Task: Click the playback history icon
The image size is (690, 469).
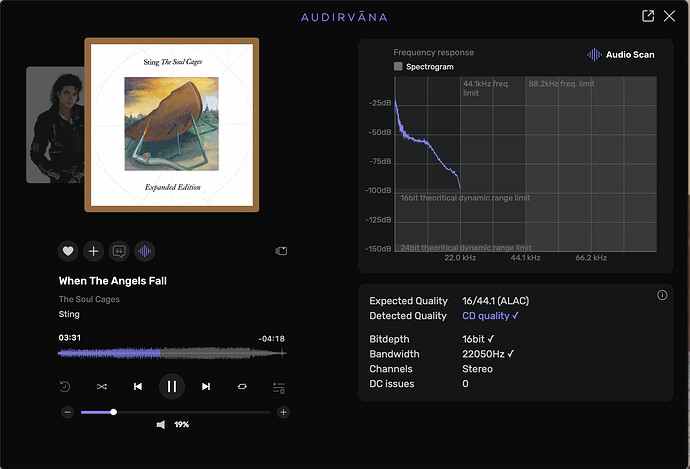Action: 65,386
